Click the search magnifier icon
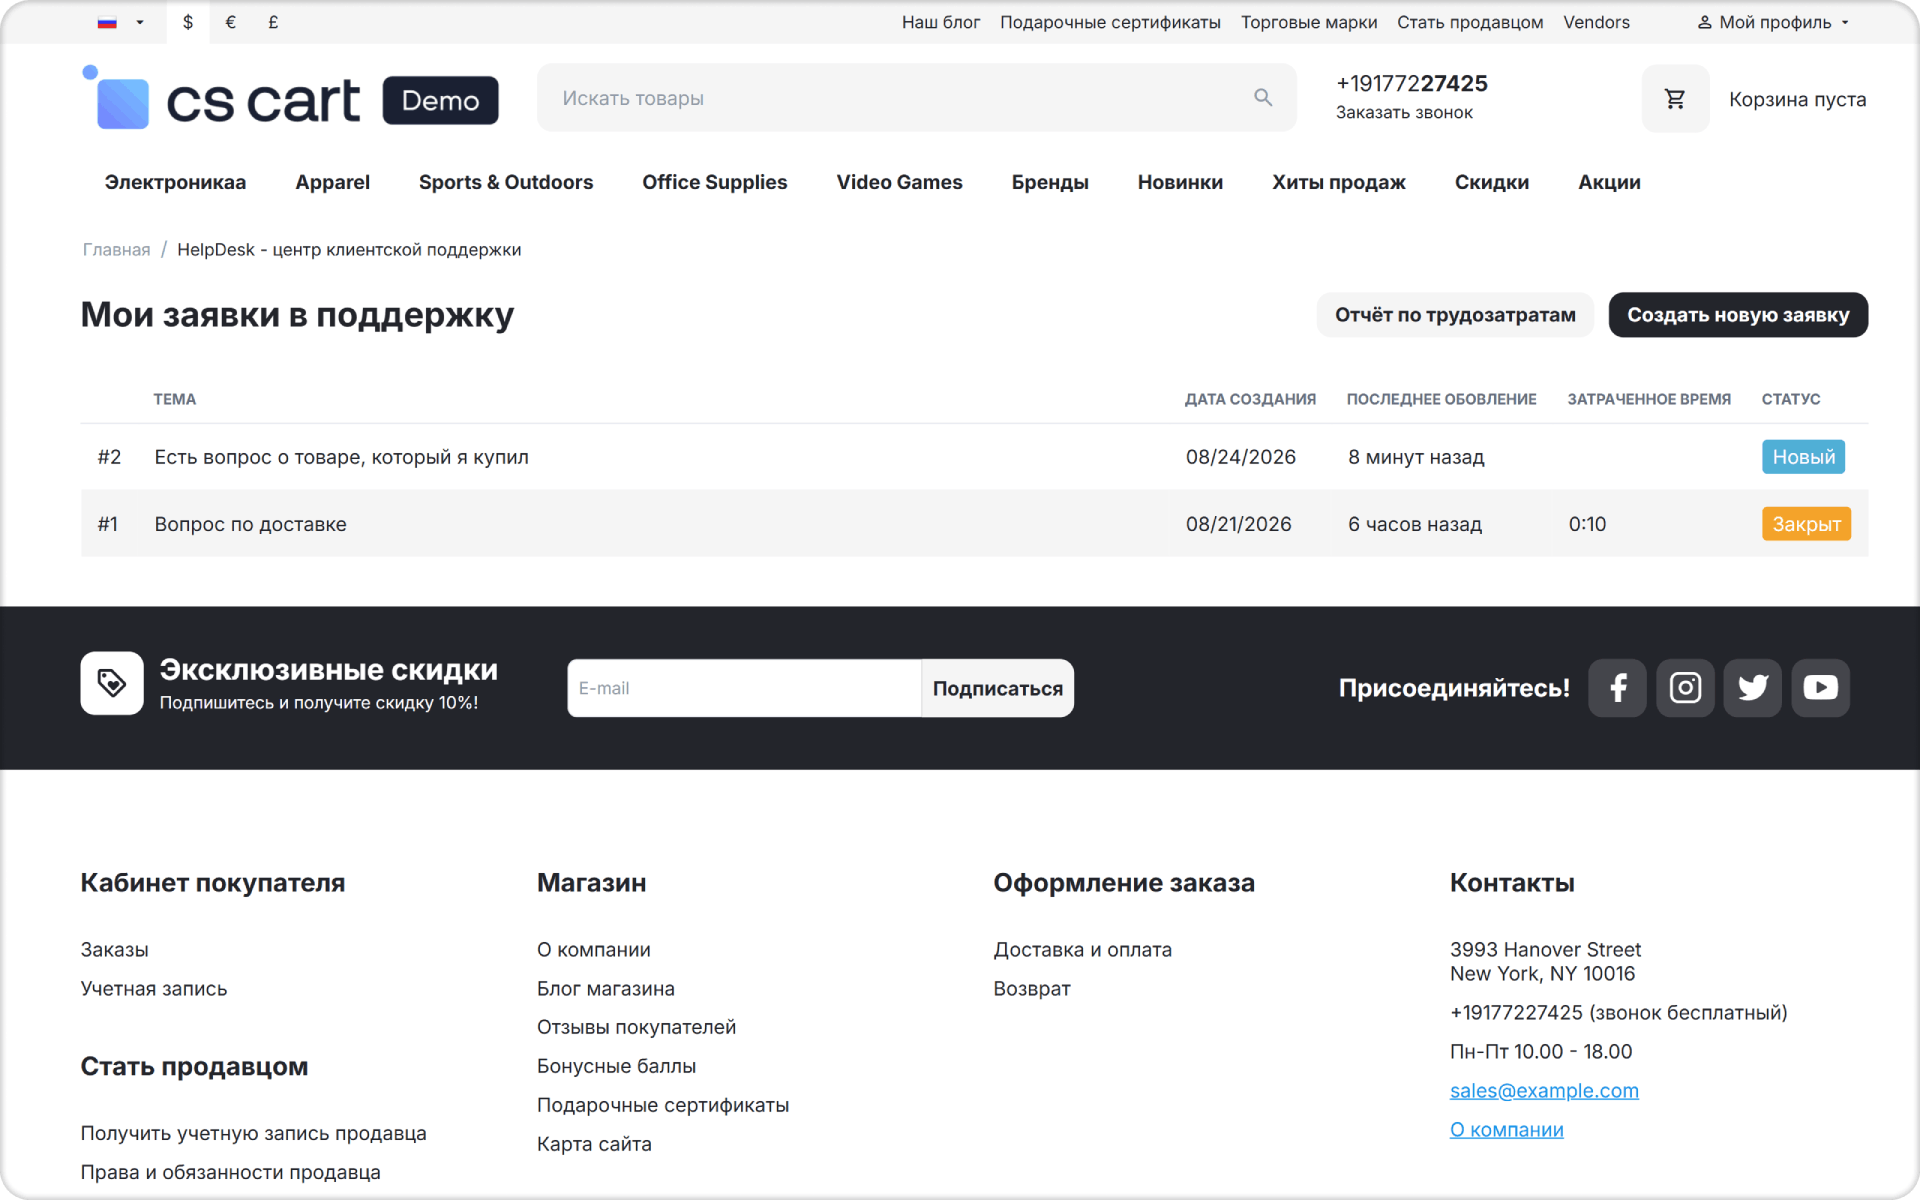Viewport: 1920px width, 1200px height. (x=1263, y=98)
